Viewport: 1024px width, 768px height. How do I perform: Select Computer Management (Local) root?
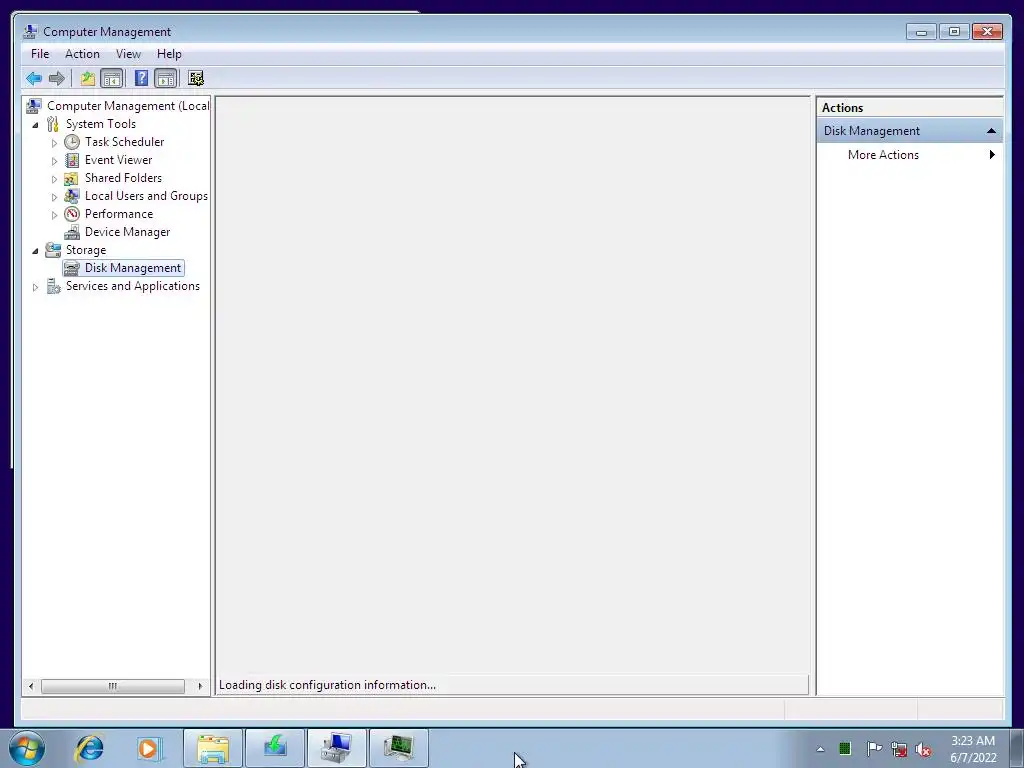(128, 106)
